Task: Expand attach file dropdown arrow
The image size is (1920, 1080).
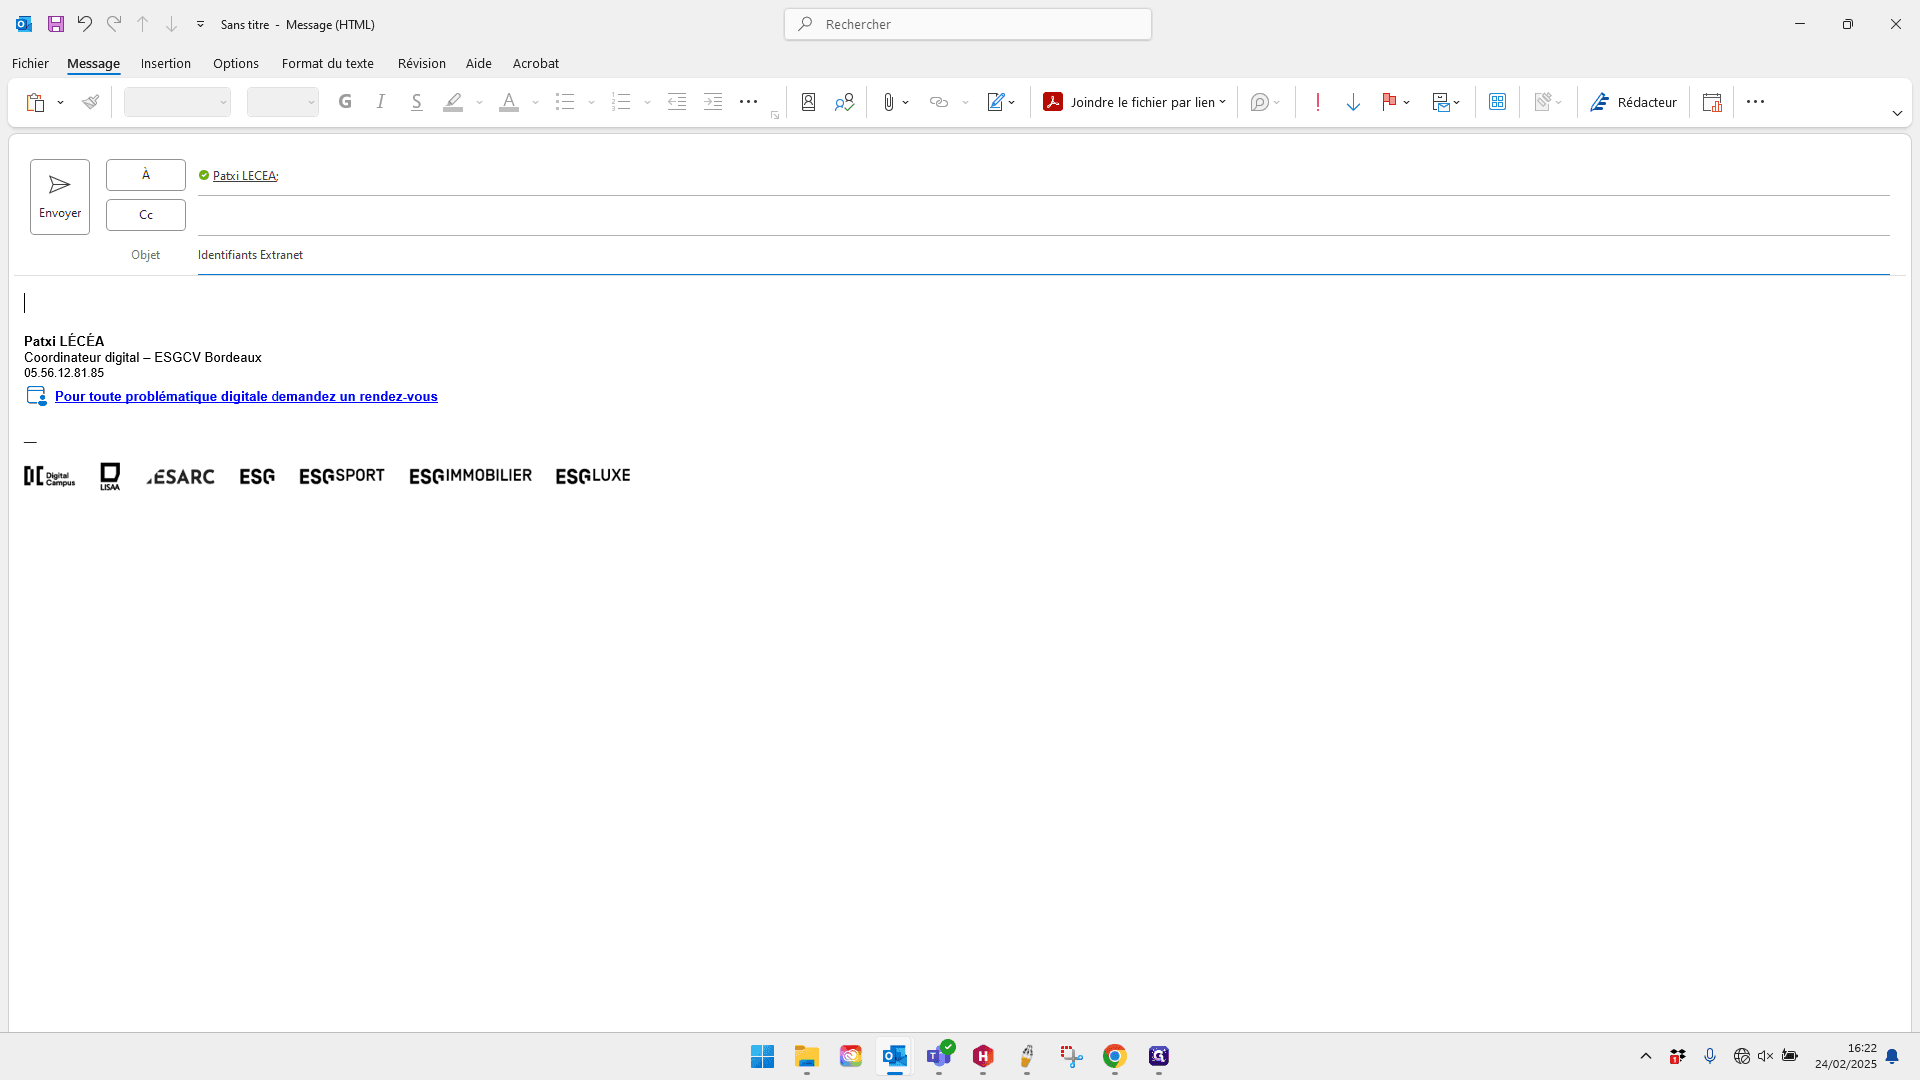Action: 906,102
